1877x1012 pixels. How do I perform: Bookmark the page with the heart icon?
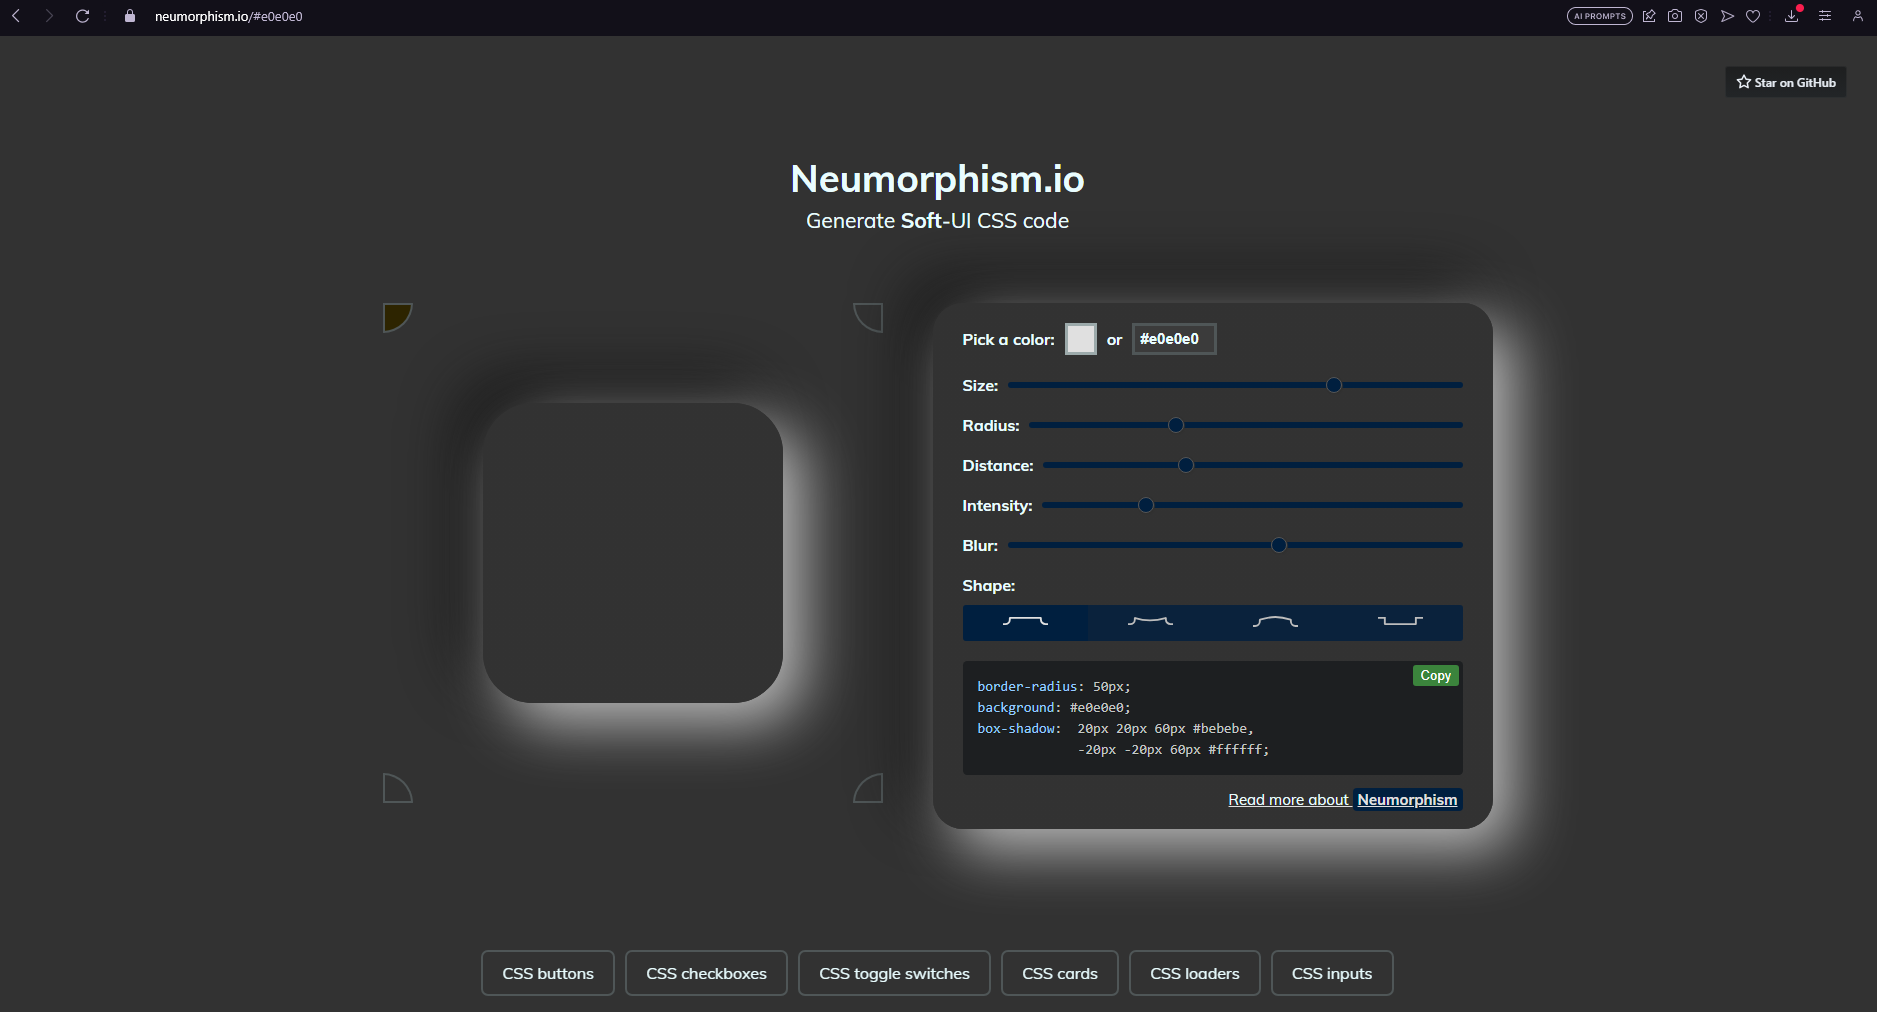tap(1753, 16)
